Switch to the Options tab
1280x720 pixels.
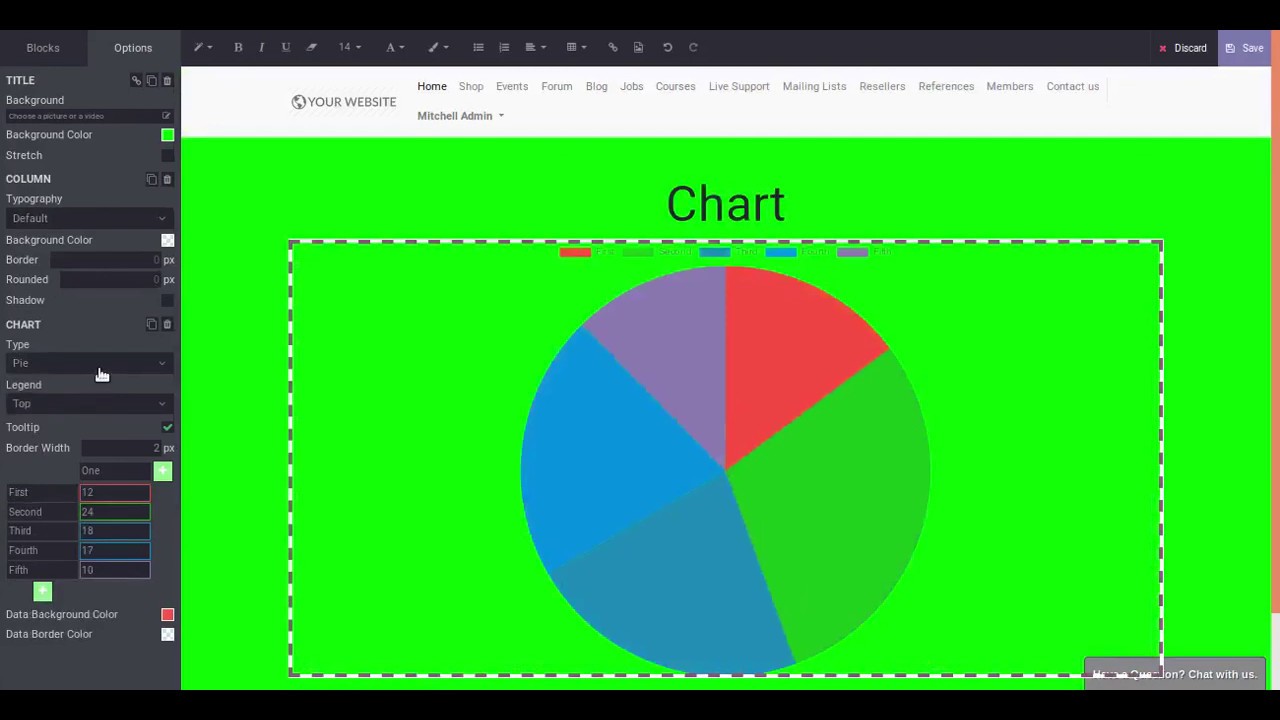coord(133,48)
